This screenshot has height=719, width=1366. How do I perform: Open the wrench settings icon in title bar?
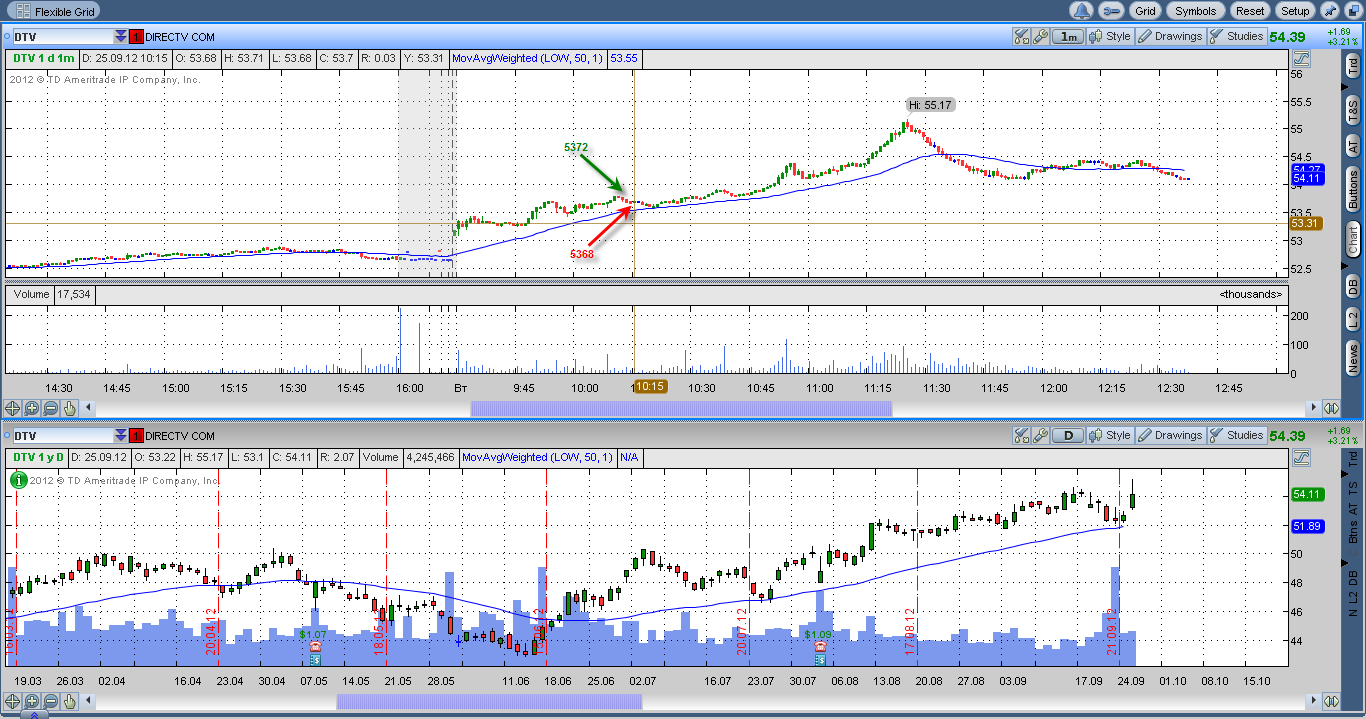(1111, 11)
